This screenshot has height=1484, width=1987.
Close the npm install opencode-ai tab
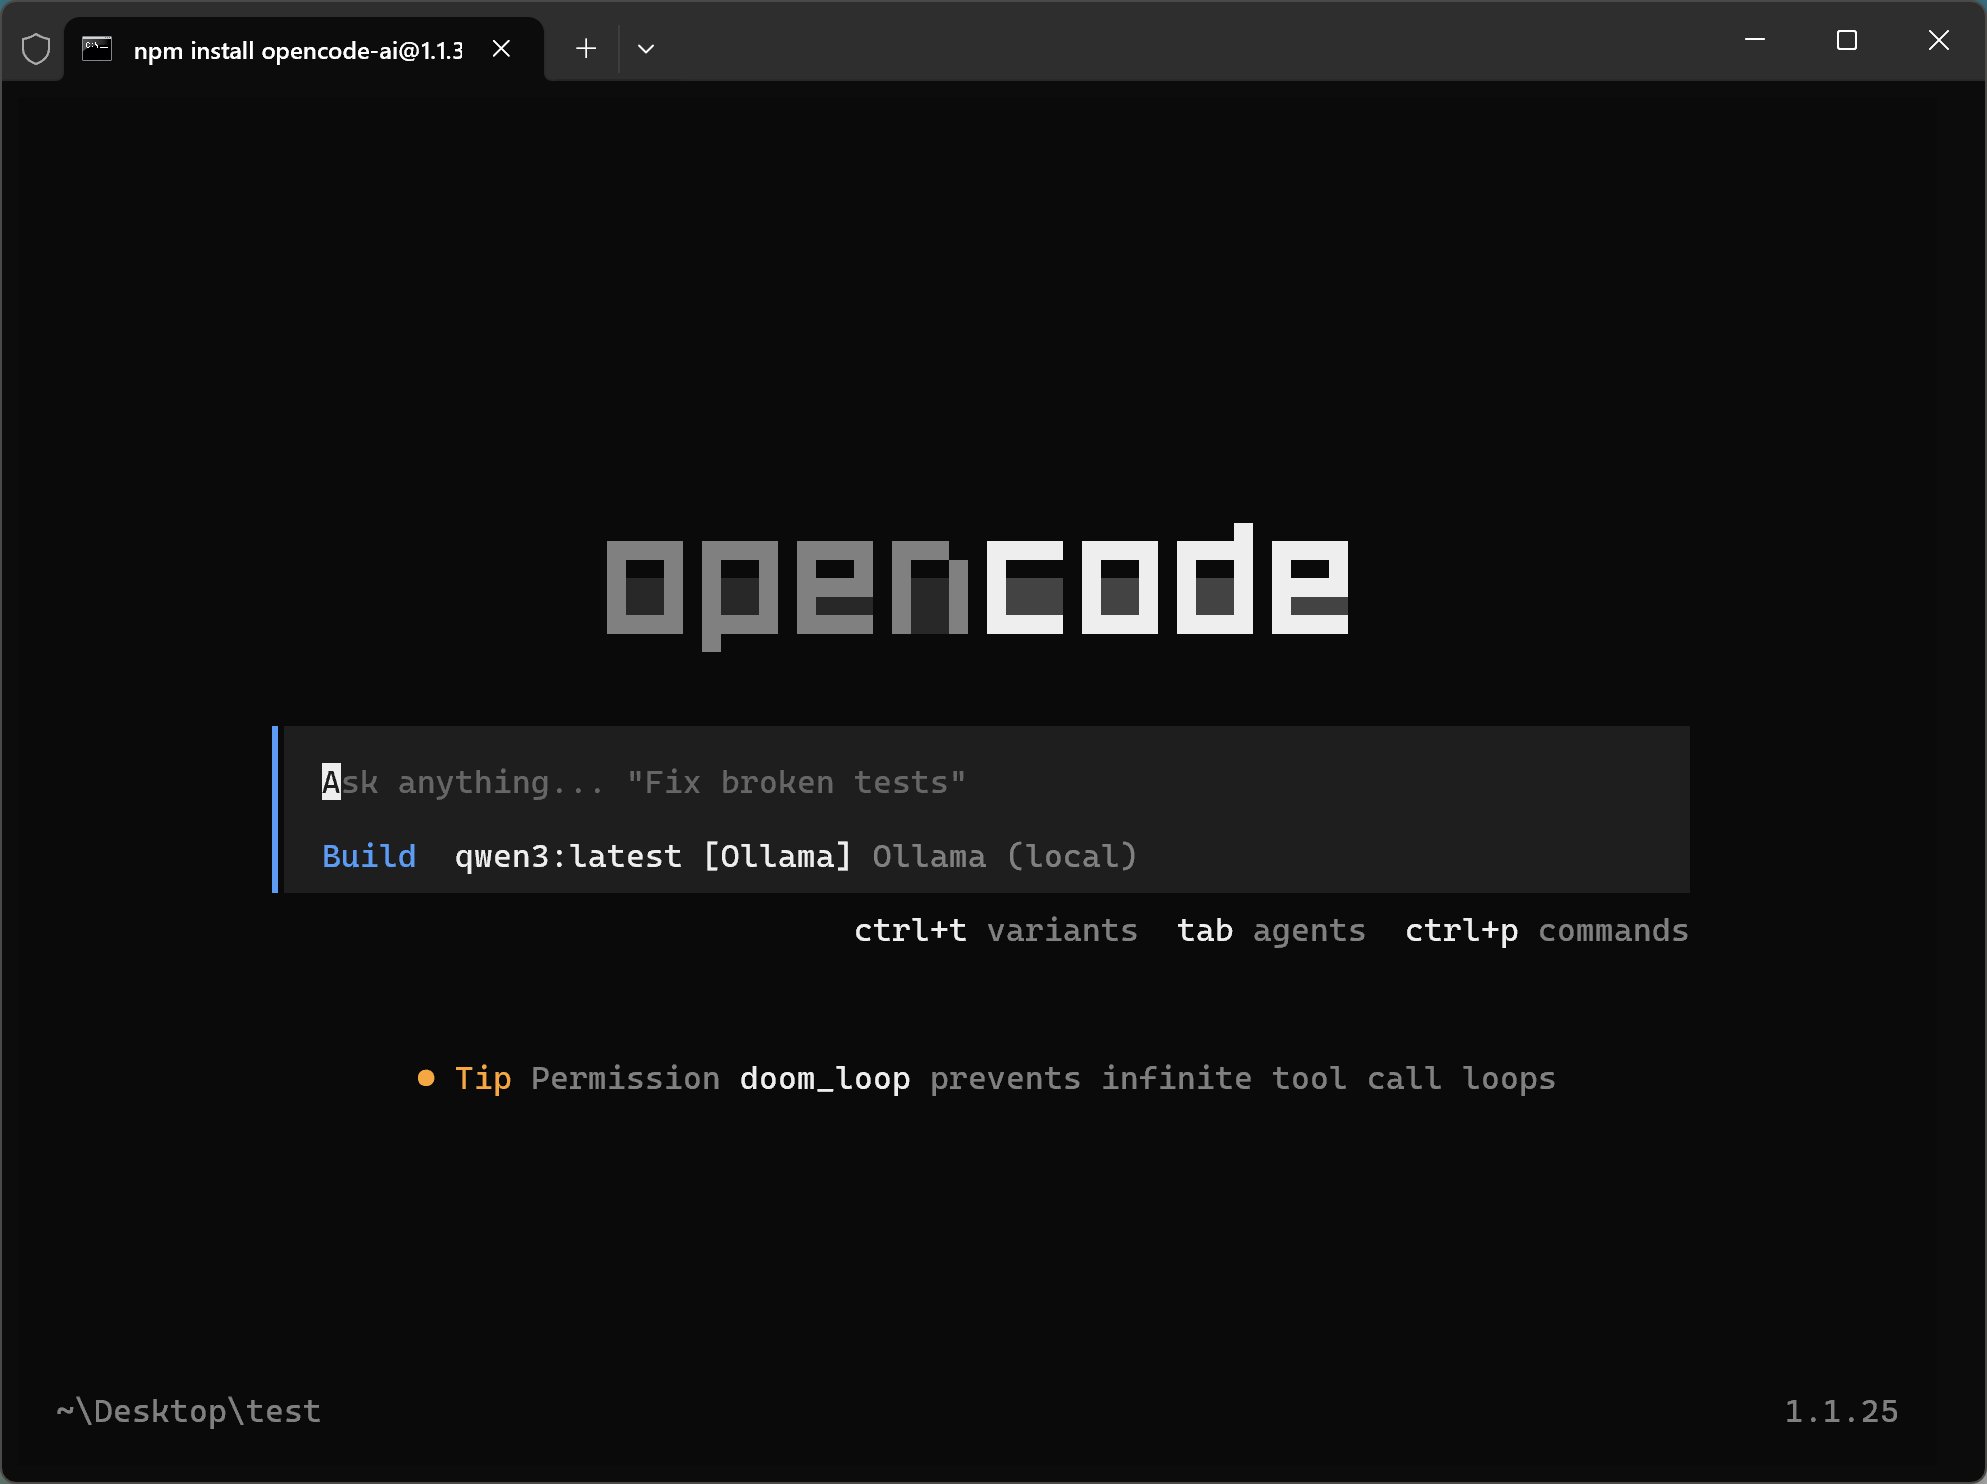coord(502,49)
